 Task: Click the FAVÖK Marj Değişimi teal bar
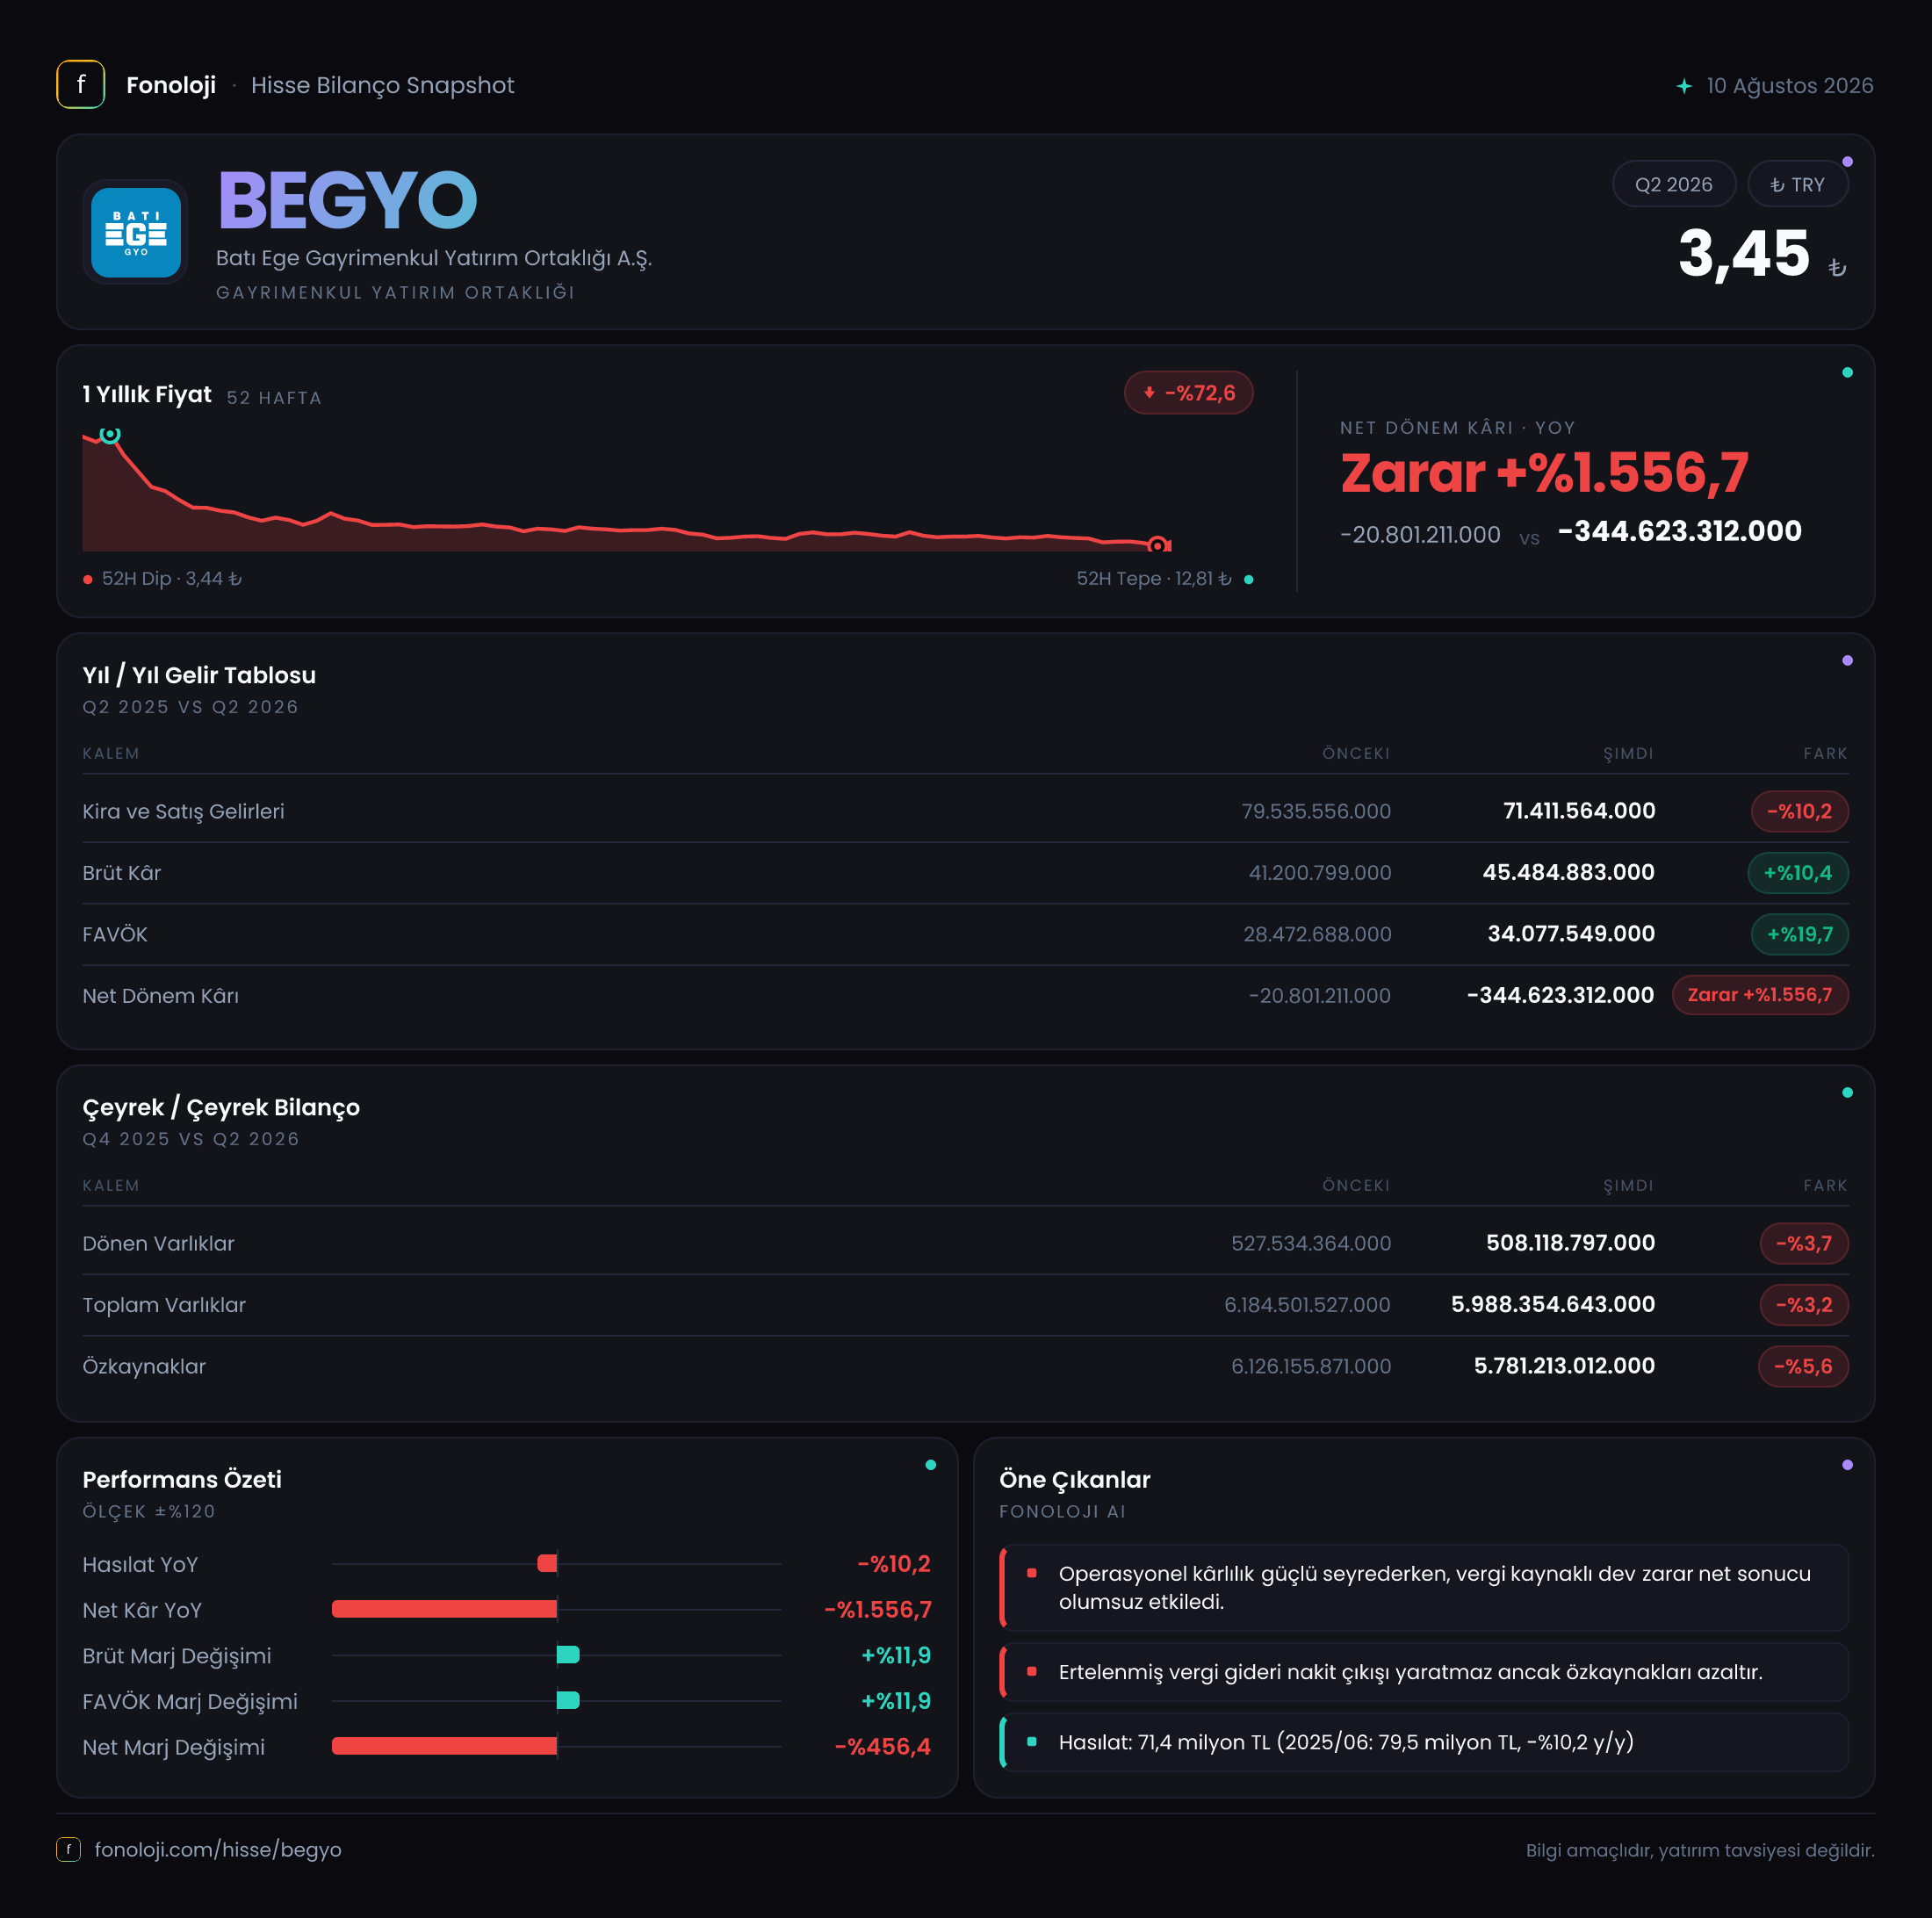568,1700
